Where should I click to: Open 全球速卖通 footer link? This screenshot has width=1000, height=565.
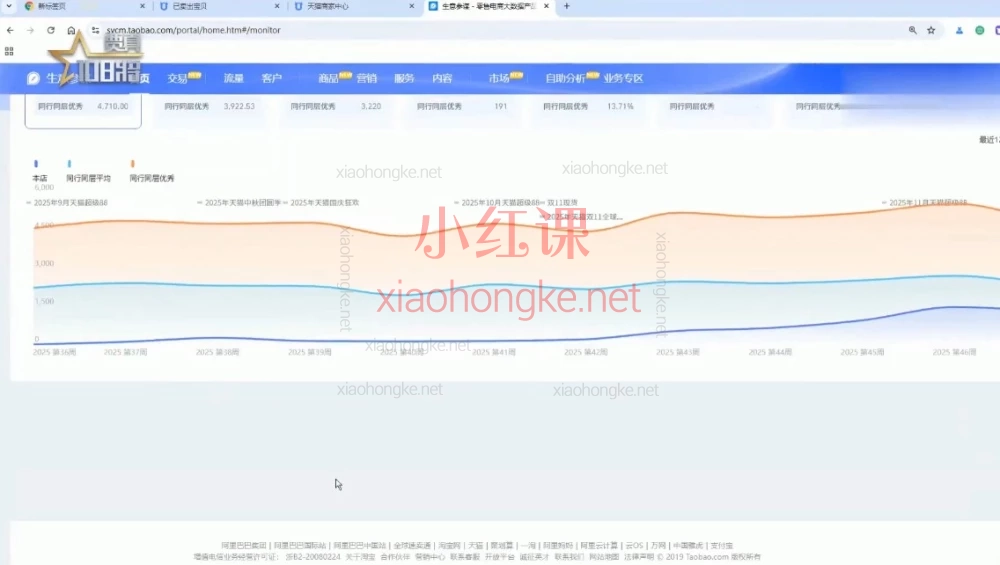click(412, 546)
